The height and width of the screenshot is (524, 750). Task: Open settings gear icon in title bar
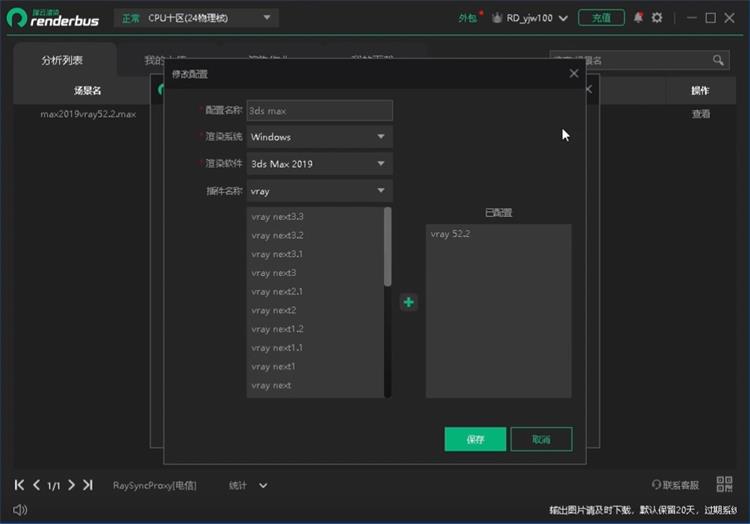(x=657, y=18)
